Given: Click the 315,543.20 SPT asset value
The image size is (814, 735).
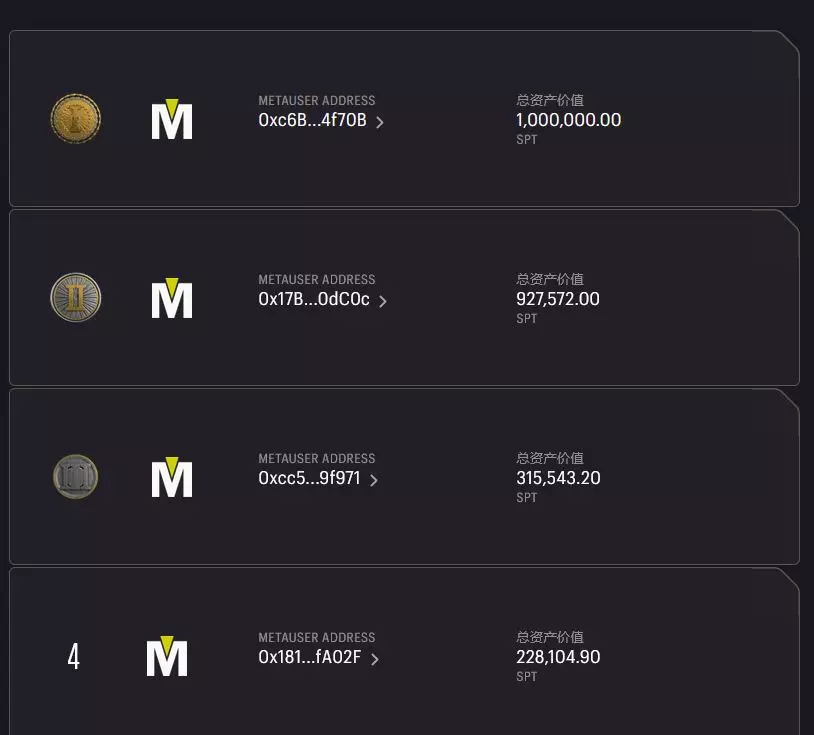Looking at the screenshot, I should (x=558, y=478).
